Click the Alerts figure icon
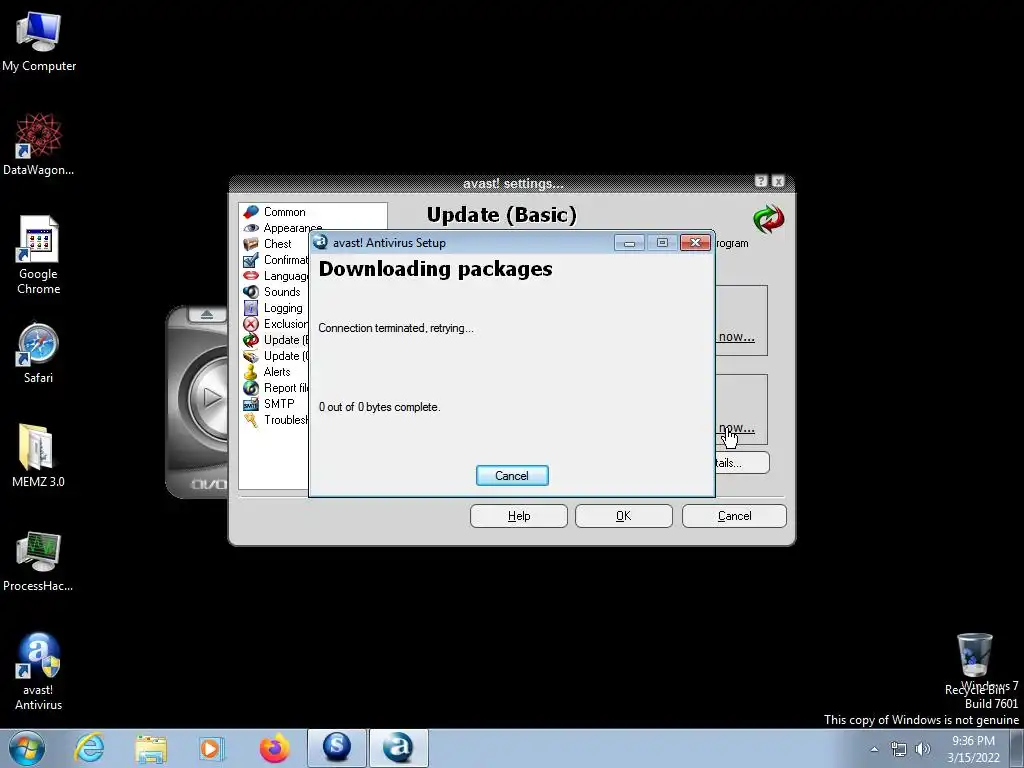Viewport: 1024px width, 768px height. click(251, 372)
